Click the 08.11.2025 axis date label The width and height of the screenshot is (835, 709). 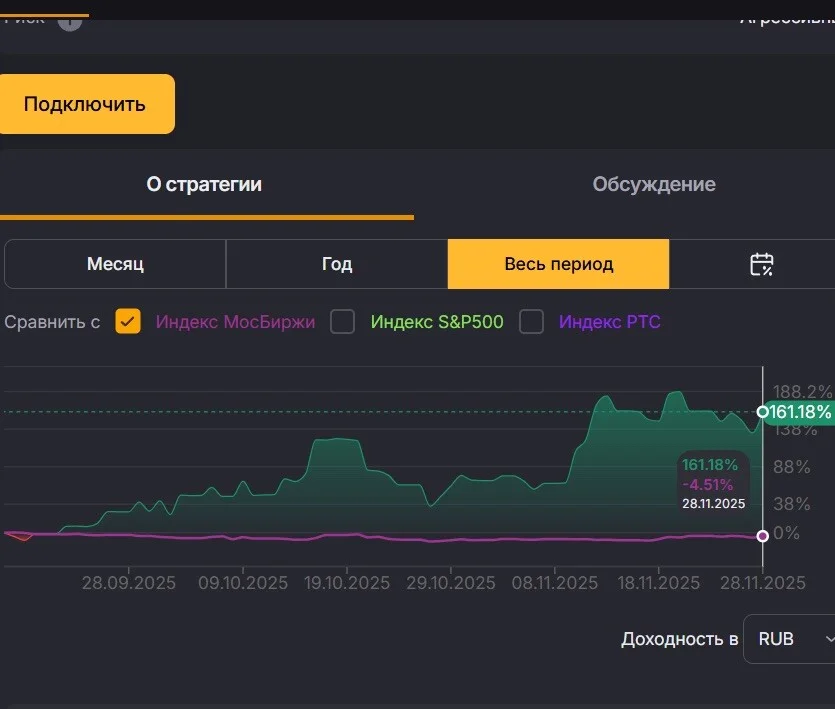[x=554, y=583]
